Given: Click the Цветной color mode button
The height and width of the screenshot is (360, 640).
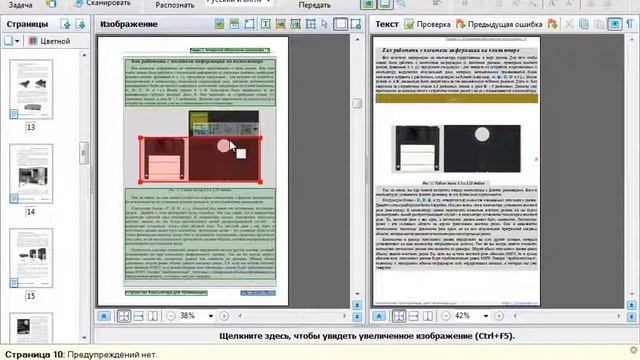Looking at the screenshot, I should (50, 41).
